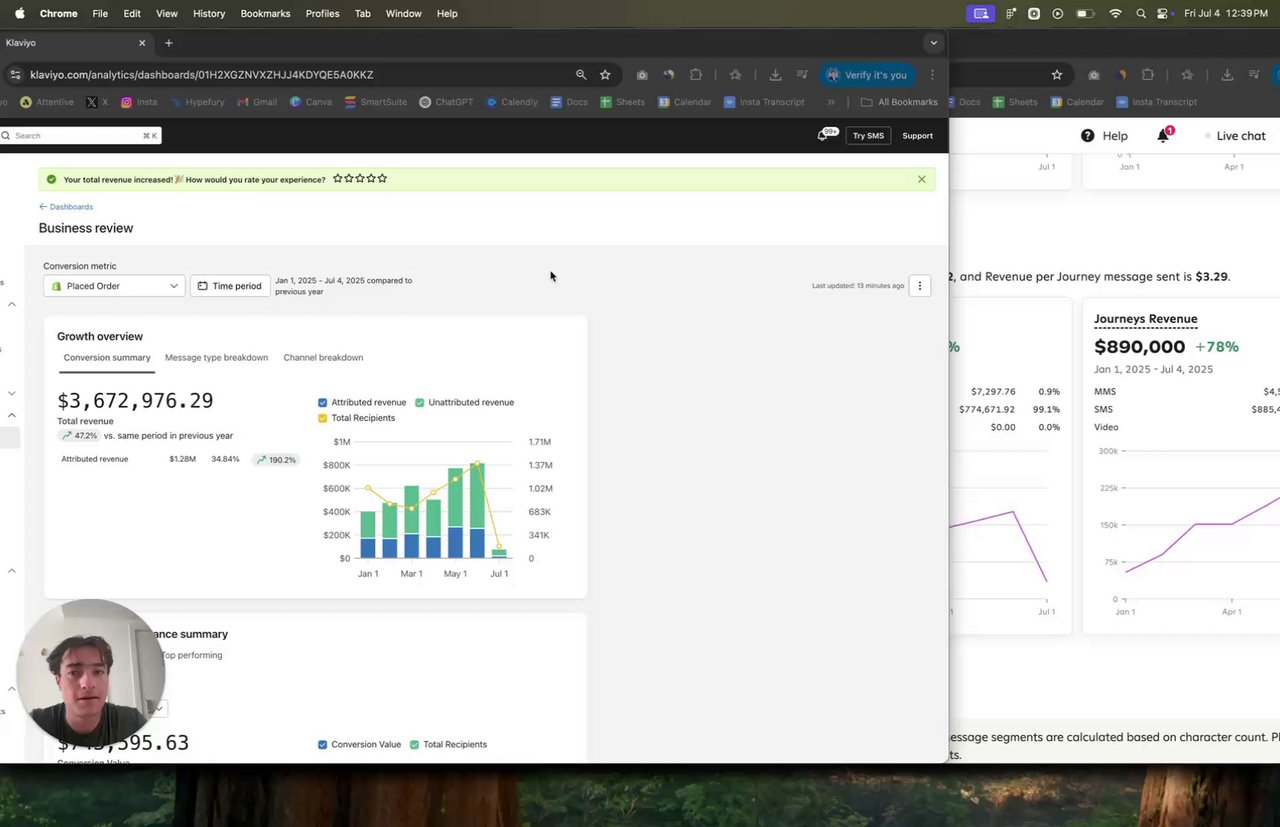Open the Profiles menu in the menu bar
Image resolution: width=1280 pixels, height=827 pixels.
click(322, 13)
